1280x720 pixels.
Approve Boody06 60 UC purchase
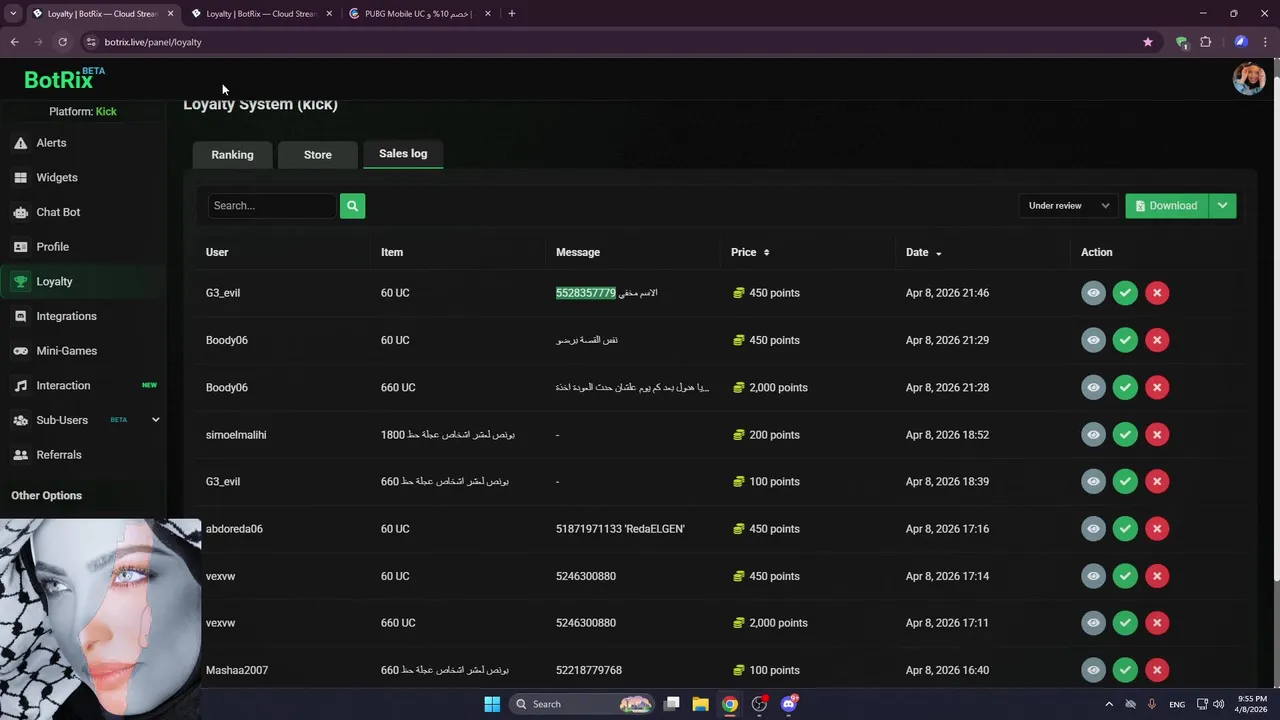1125,340
